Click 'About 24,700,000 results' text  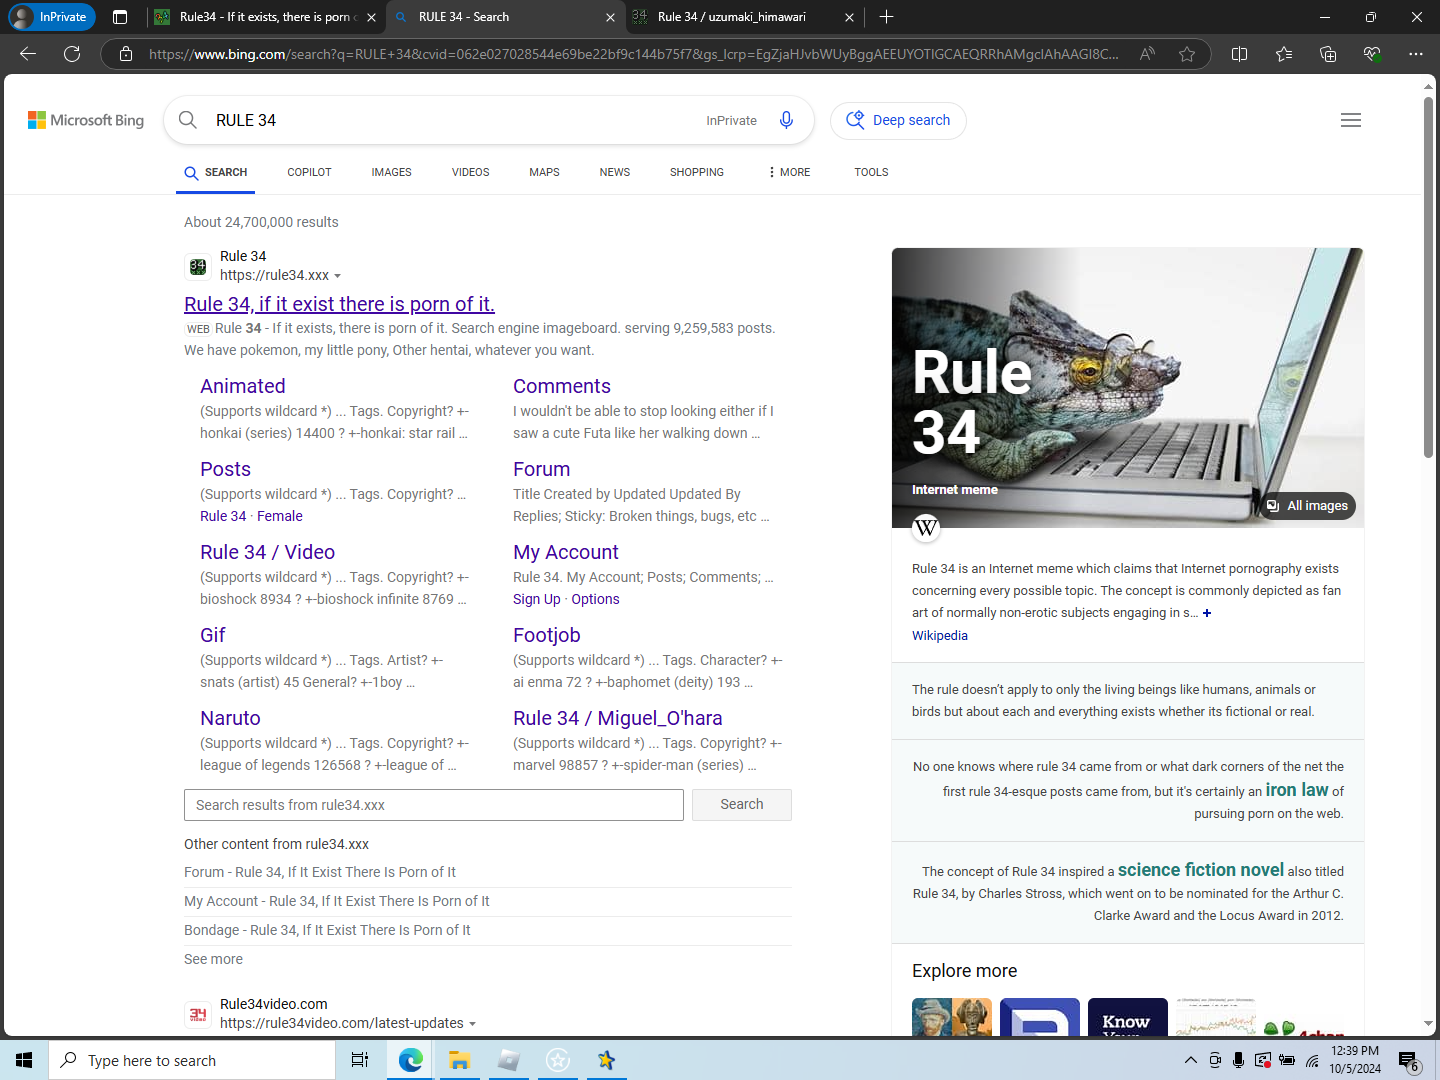[x=261, y=222]
